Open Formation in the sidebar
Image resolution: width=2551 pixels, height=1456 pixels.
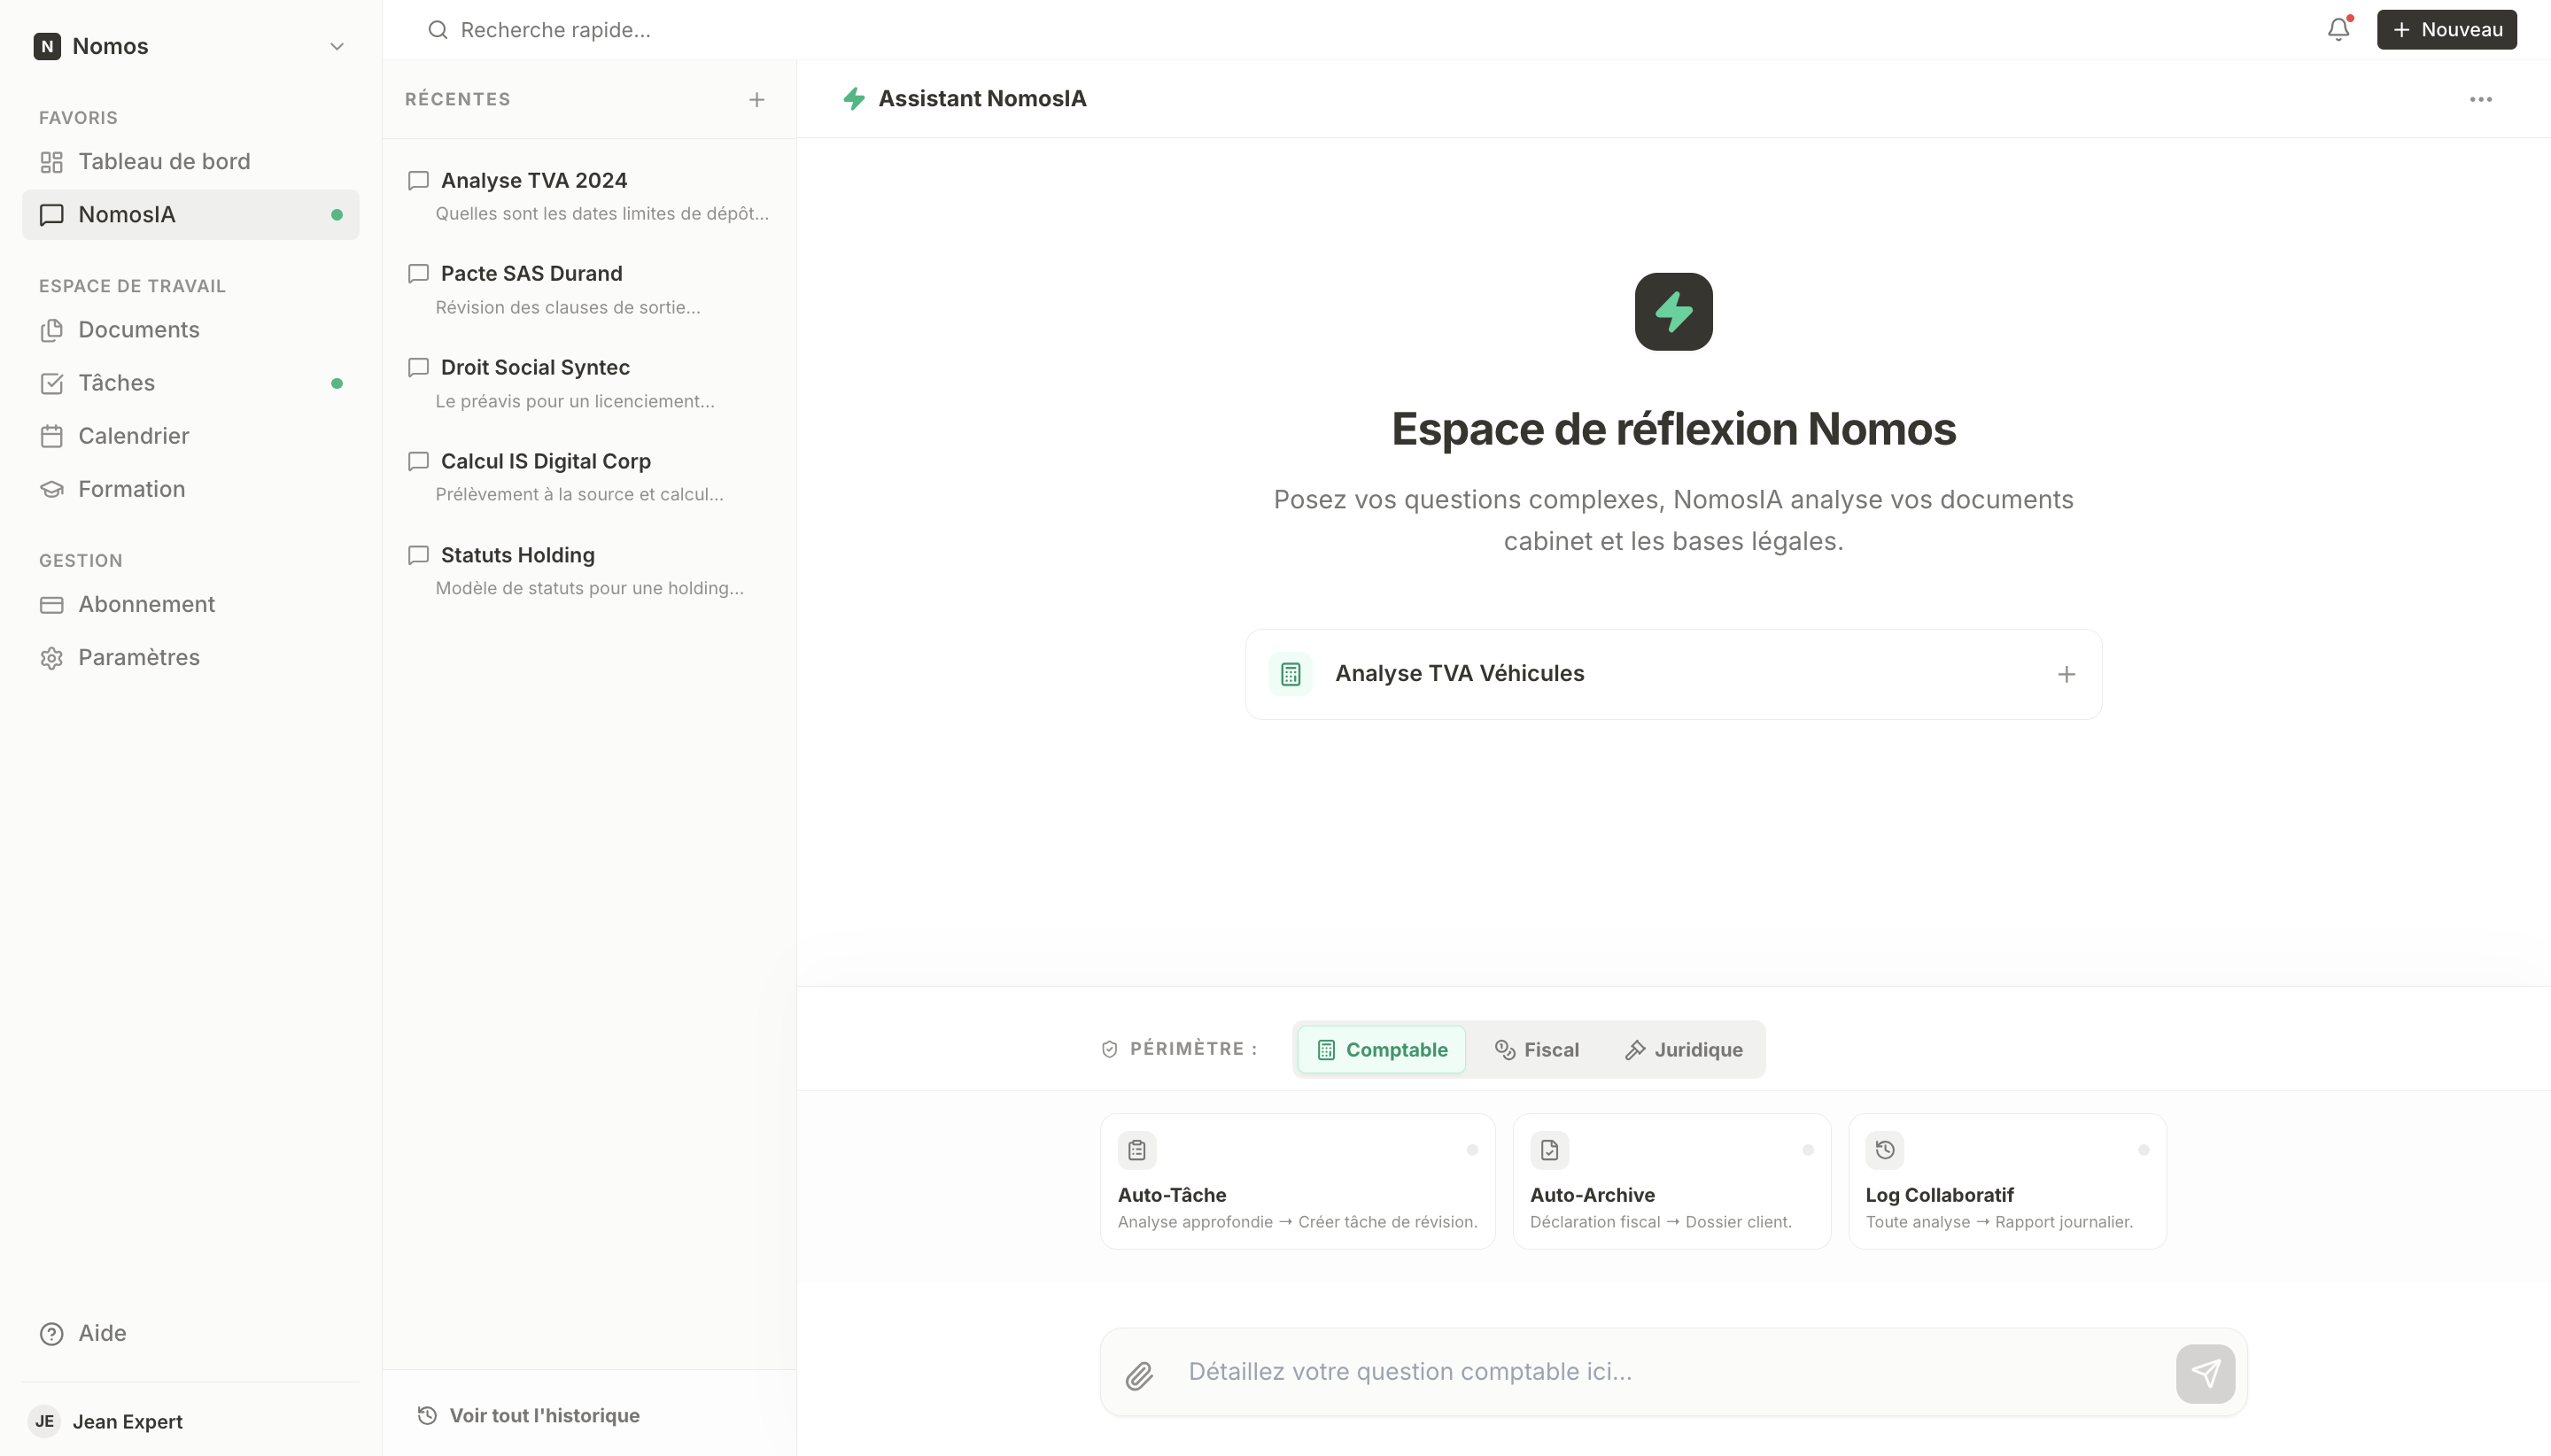(x=131, y=489)
